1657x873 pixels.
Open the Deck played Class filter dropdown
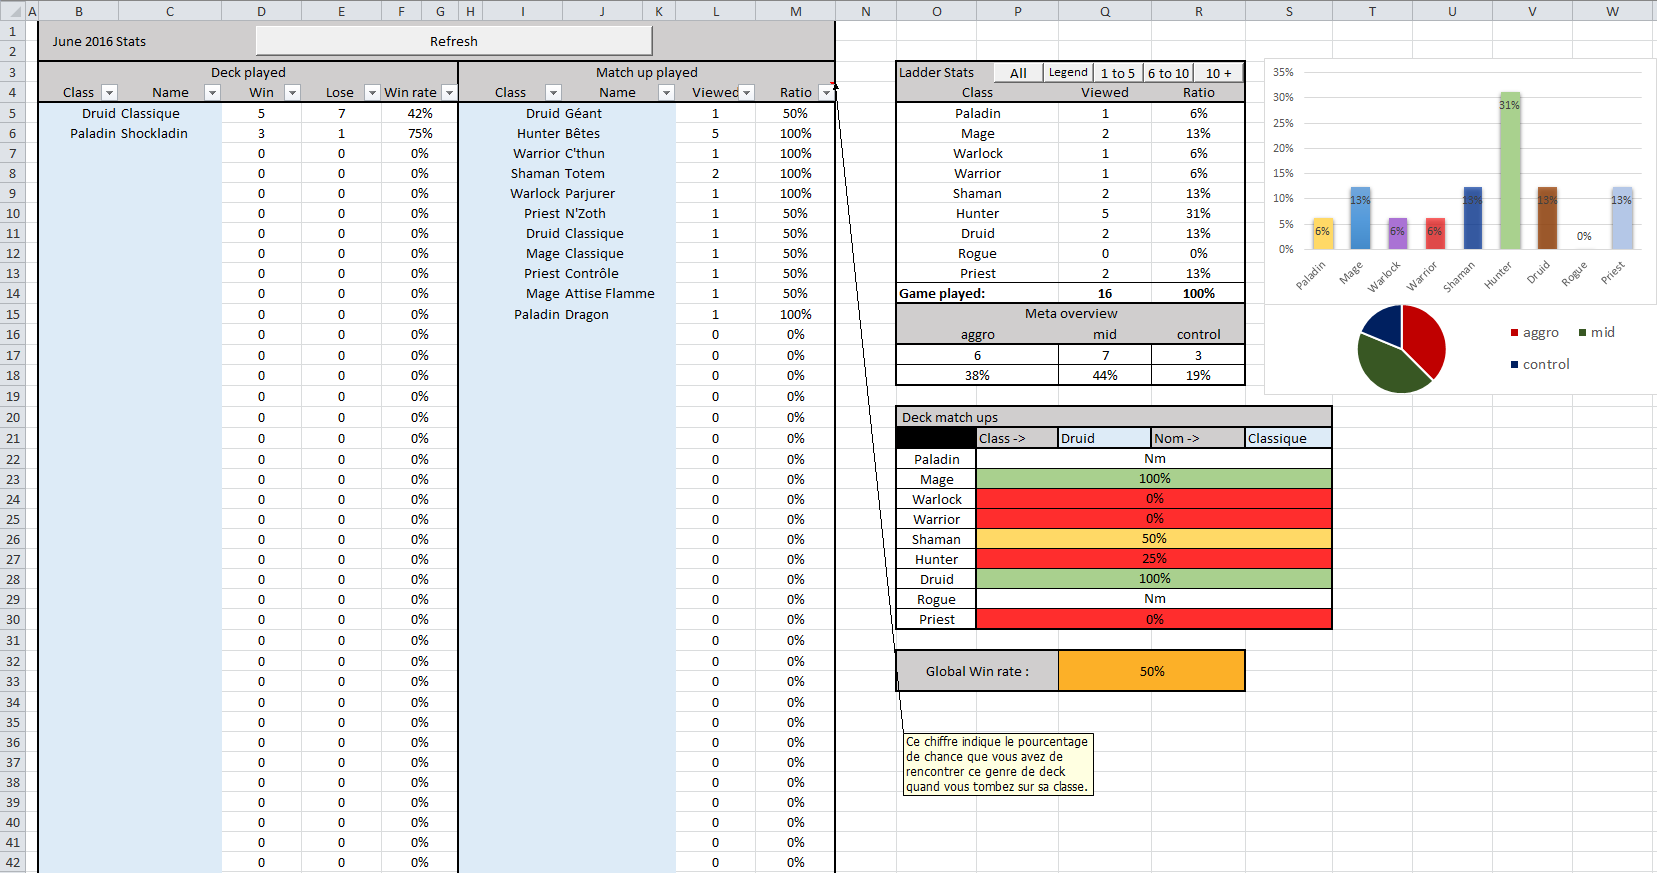click(110, 93)
